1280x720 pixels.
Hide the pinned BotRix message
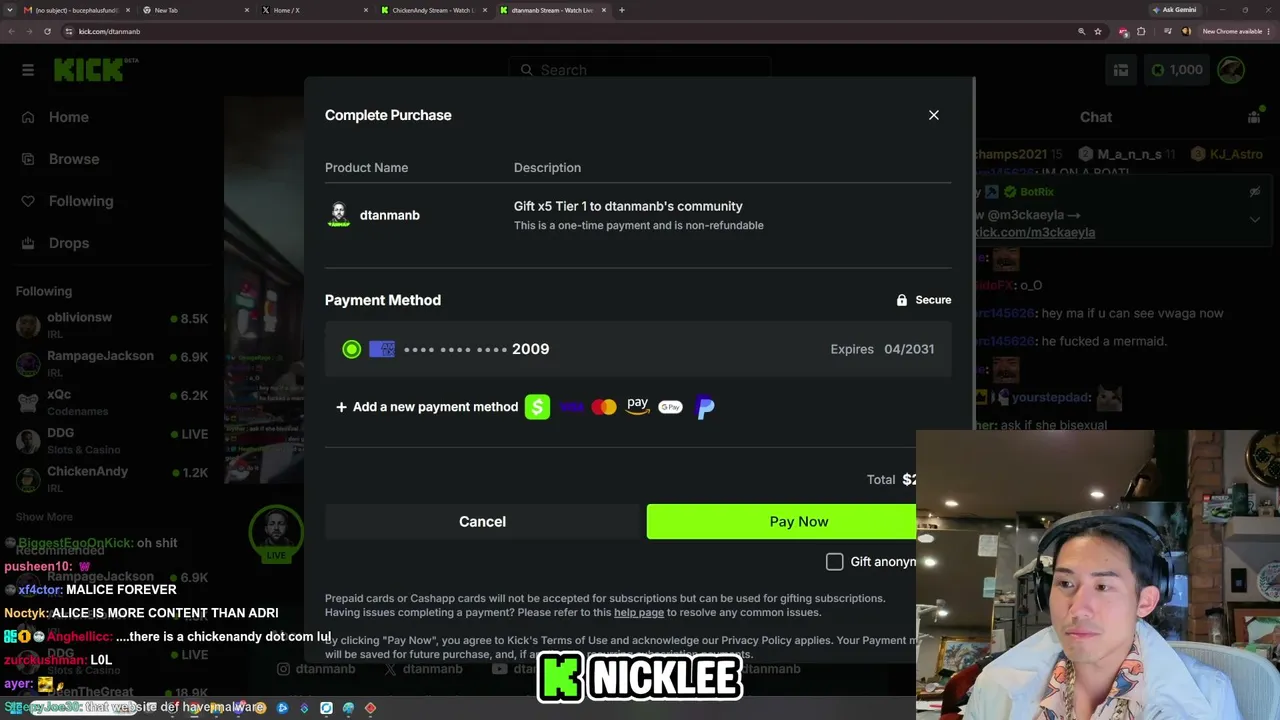click(x=1255, y=192)
